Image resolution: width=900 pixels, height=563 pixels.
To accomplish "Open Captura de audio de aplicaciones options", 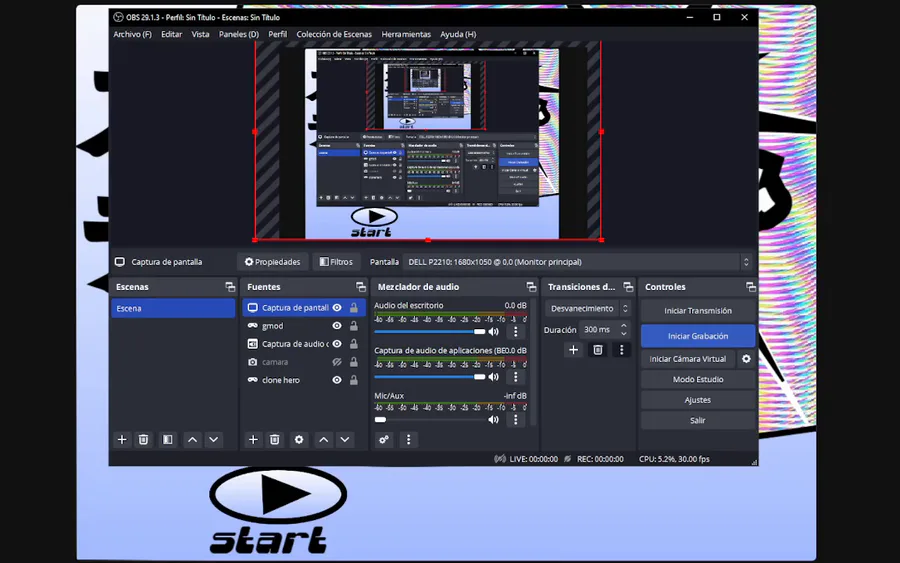I will pyautogui.click(x=515, y=377).
